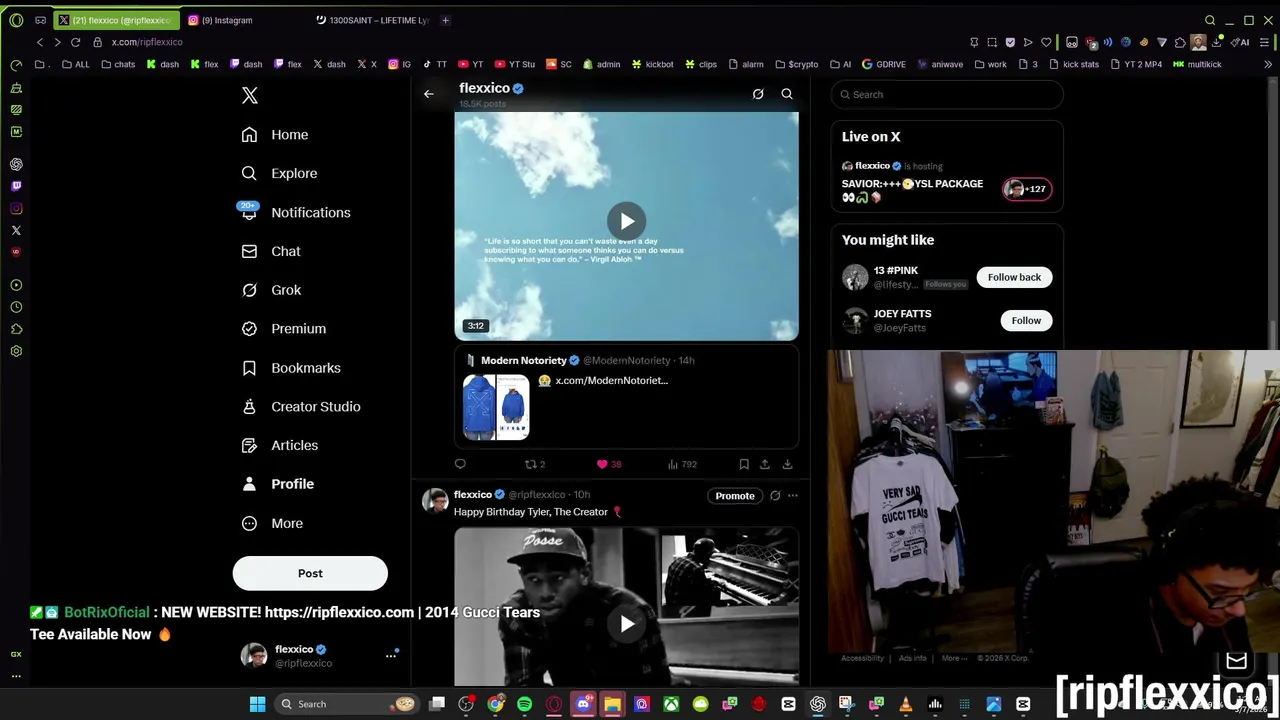The height and width of the screenshot is (720, 1280).
Task: Play the Virgil Abloh quote video
Action: (x=627, y=221)
